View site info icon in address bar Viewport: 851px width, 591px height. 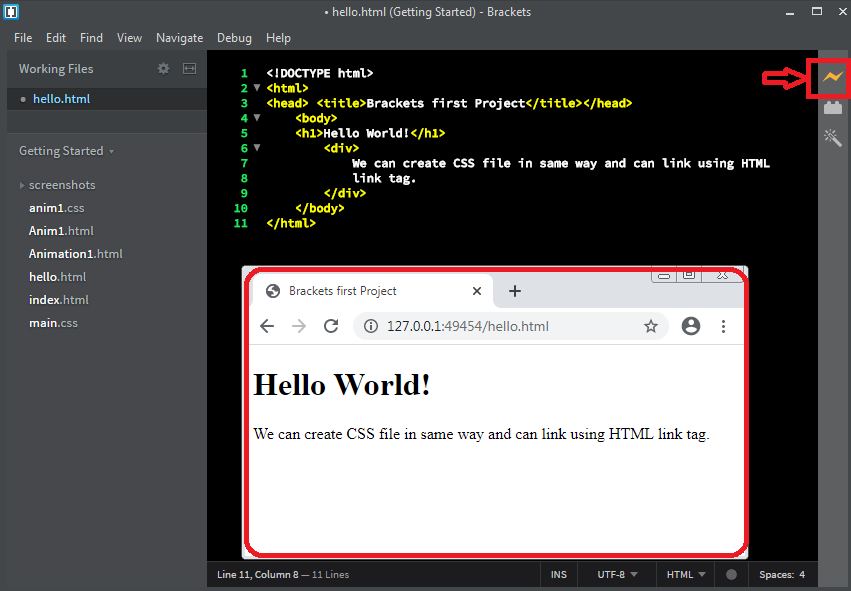pyautogui.click(x=371, y=326)
